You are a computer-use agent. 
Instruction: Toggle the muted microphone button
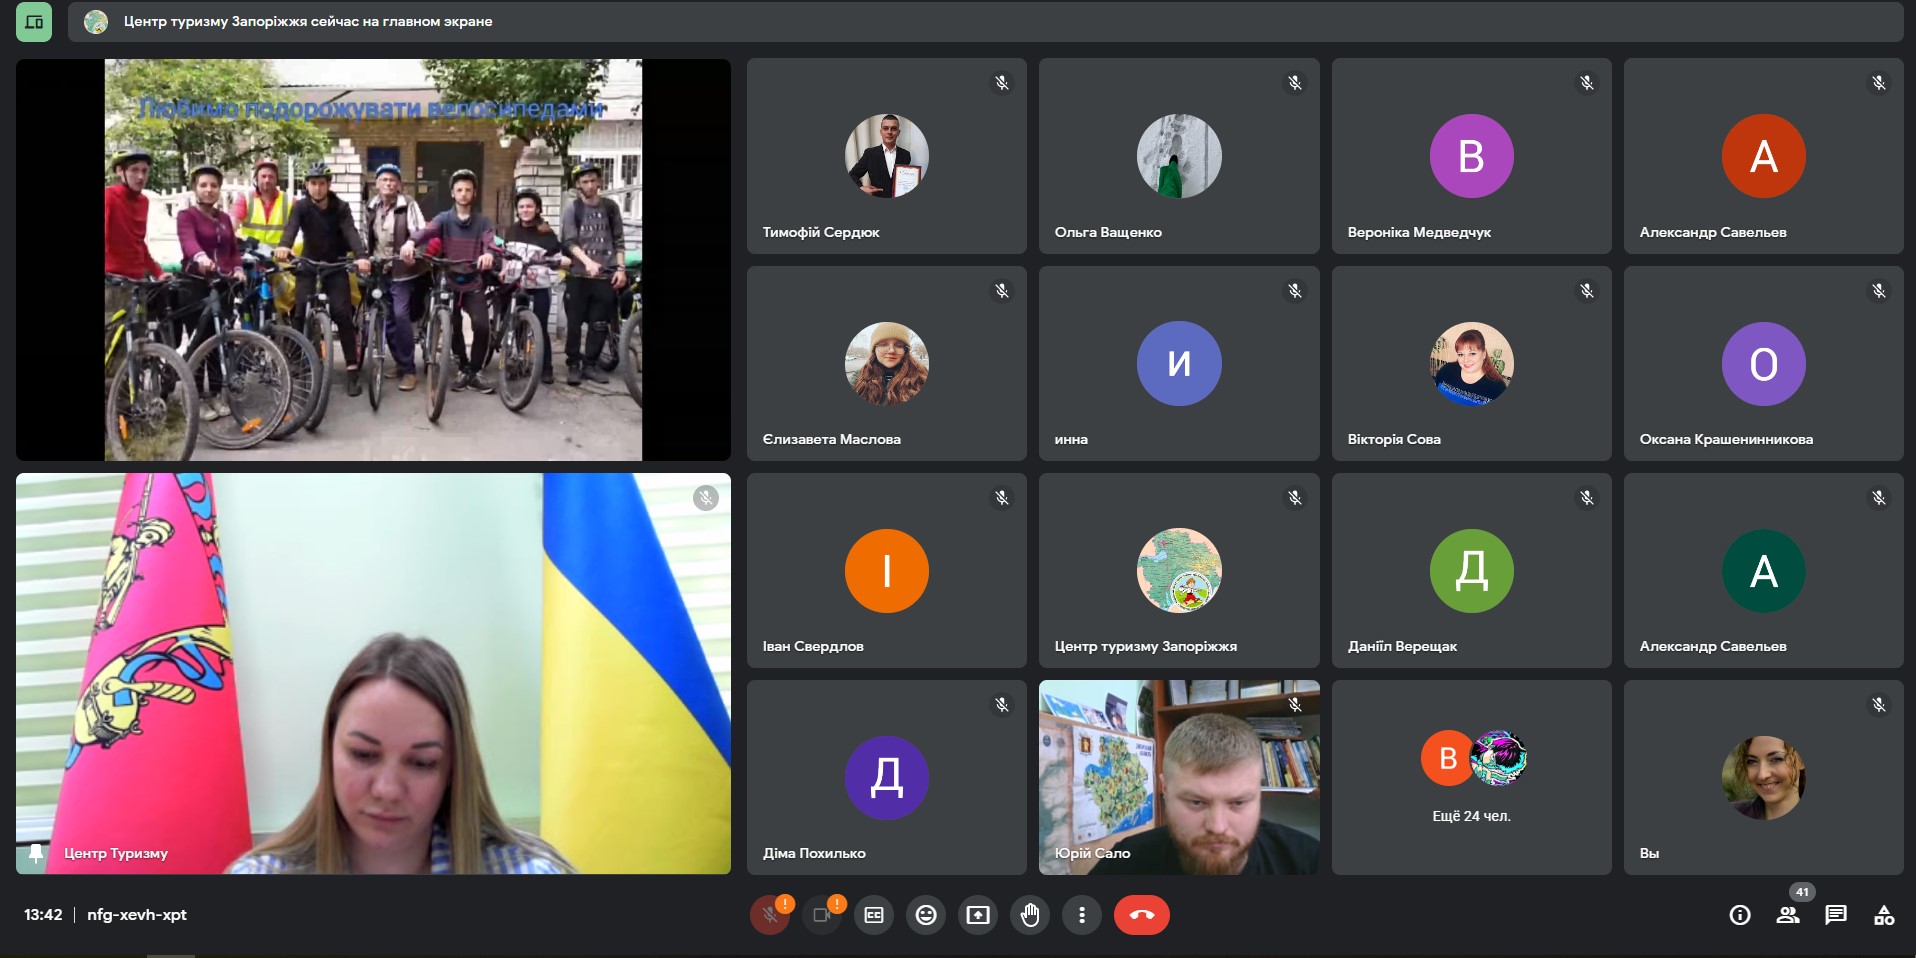[770, 915]
